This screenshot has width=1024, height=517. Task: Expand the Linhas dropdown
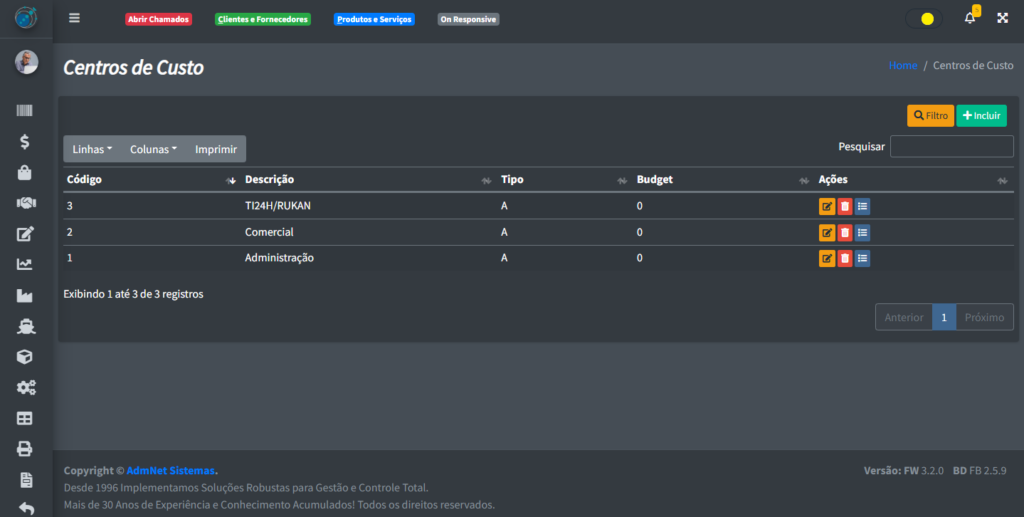click(92, 149)
